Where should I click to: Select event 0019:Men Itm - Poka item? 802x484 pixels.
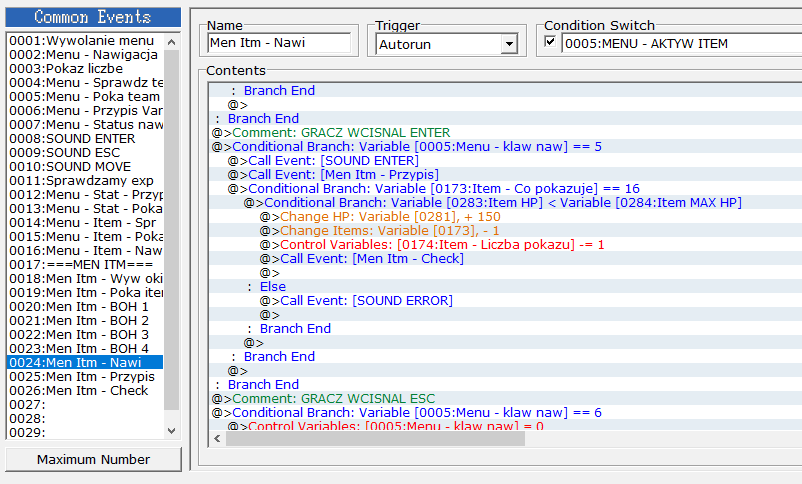(85, 292)
